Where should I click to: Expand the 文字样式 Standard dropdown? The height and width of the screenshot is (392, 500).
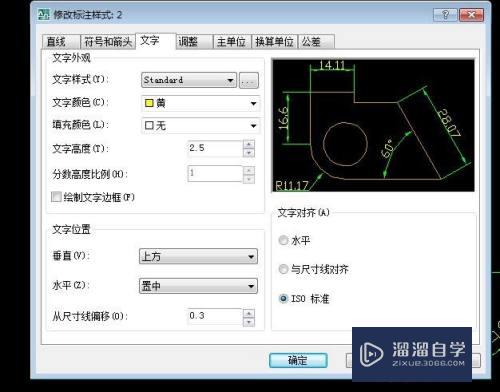click(189, 80)
